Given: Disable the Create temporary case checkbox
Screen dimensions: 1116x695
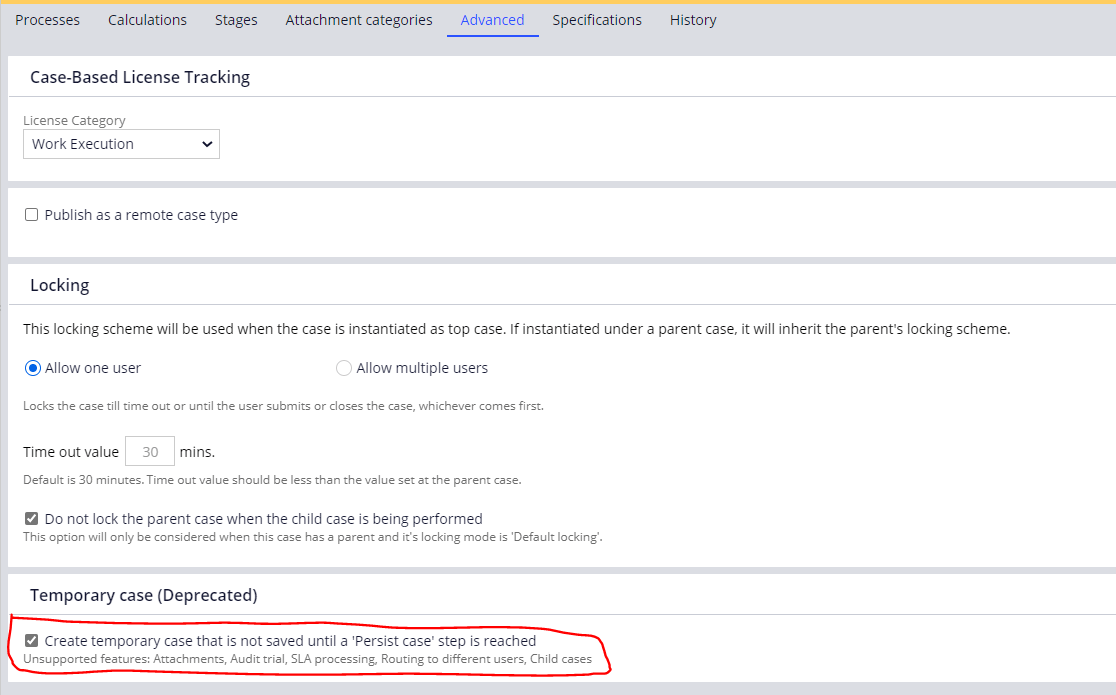Looking at the screenshot, I should [31, 640].
